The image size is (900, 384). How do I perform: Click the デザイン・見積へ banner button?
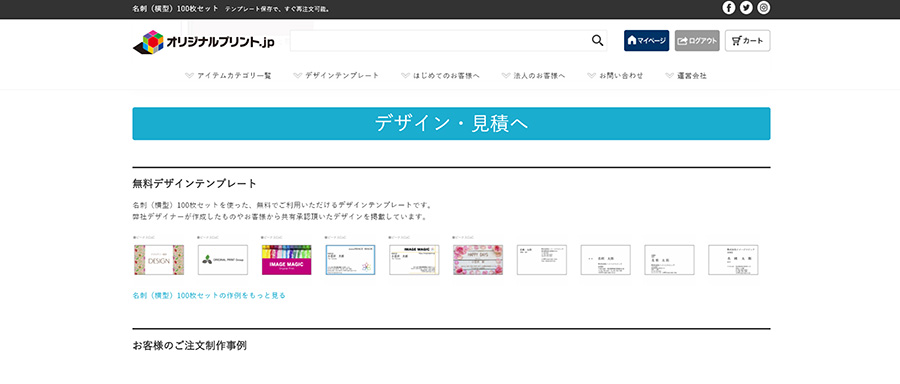click(x=451, y=123)
